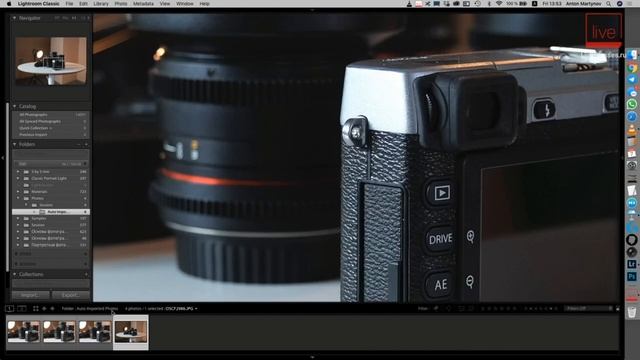
Task: Go forward to next source arrow
Action: pos(52,309)
